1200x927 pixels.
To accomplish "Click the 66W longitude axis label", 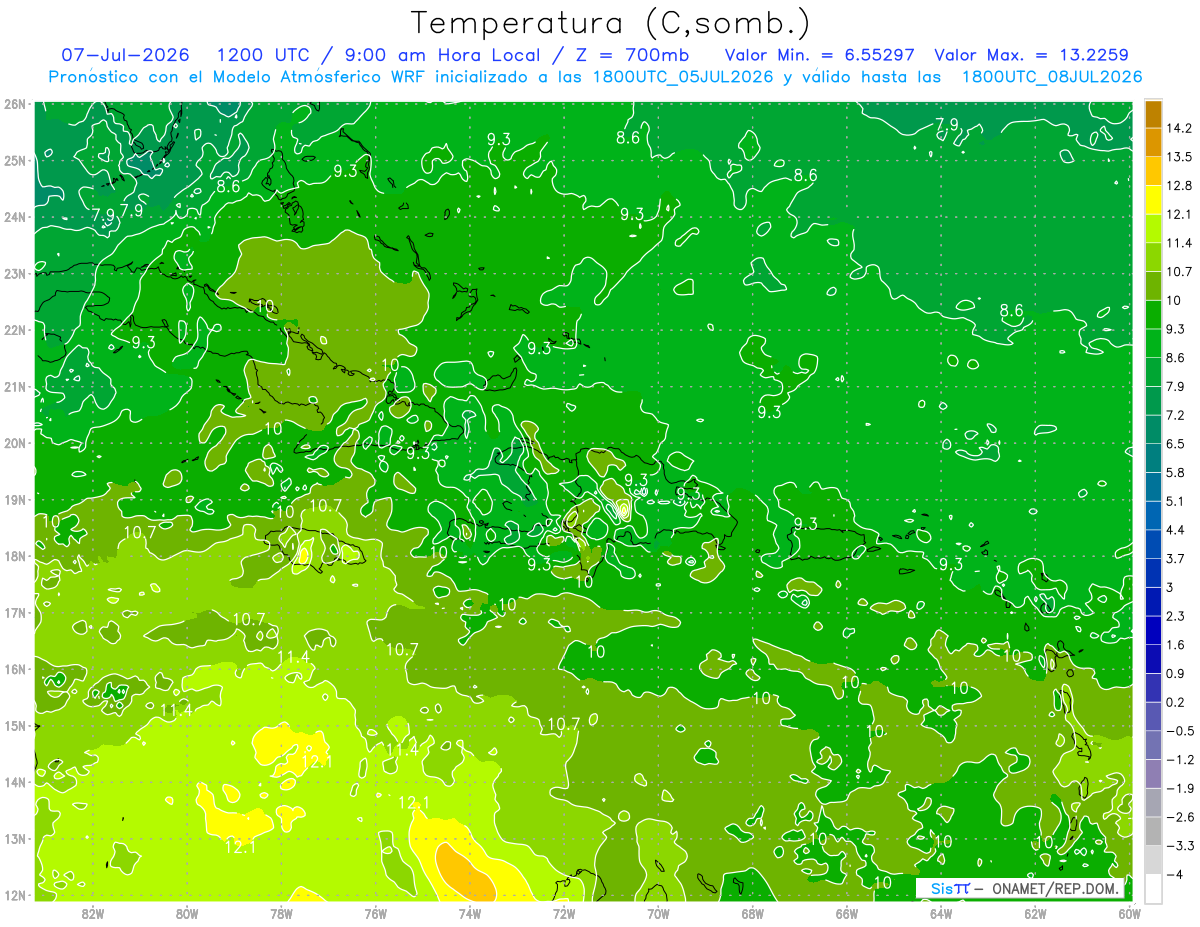I will coord(847,912).
